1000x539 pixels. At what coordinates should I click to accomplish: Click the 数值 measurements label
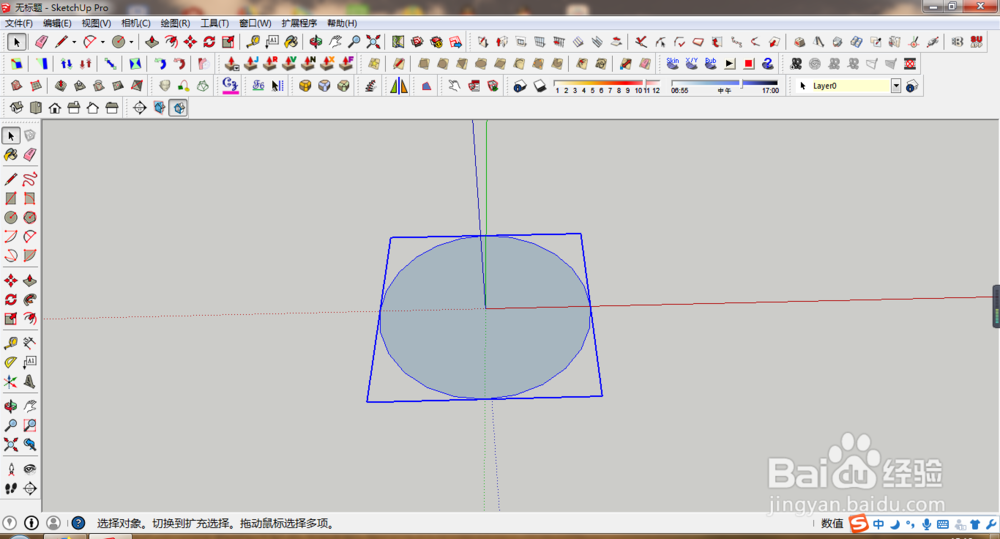pyautogui.click(x=832, y=524)
